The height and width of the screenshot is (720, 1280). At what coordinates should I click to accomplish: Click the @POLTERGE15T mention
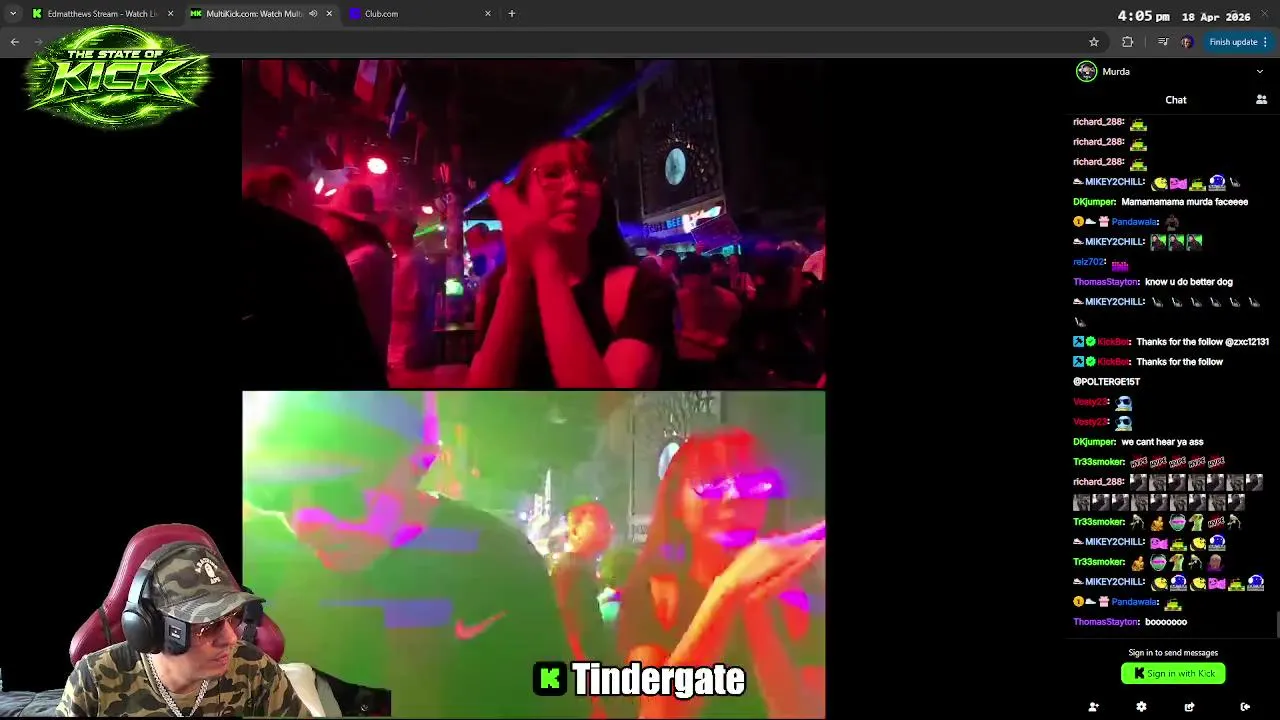coord(1106,382)
